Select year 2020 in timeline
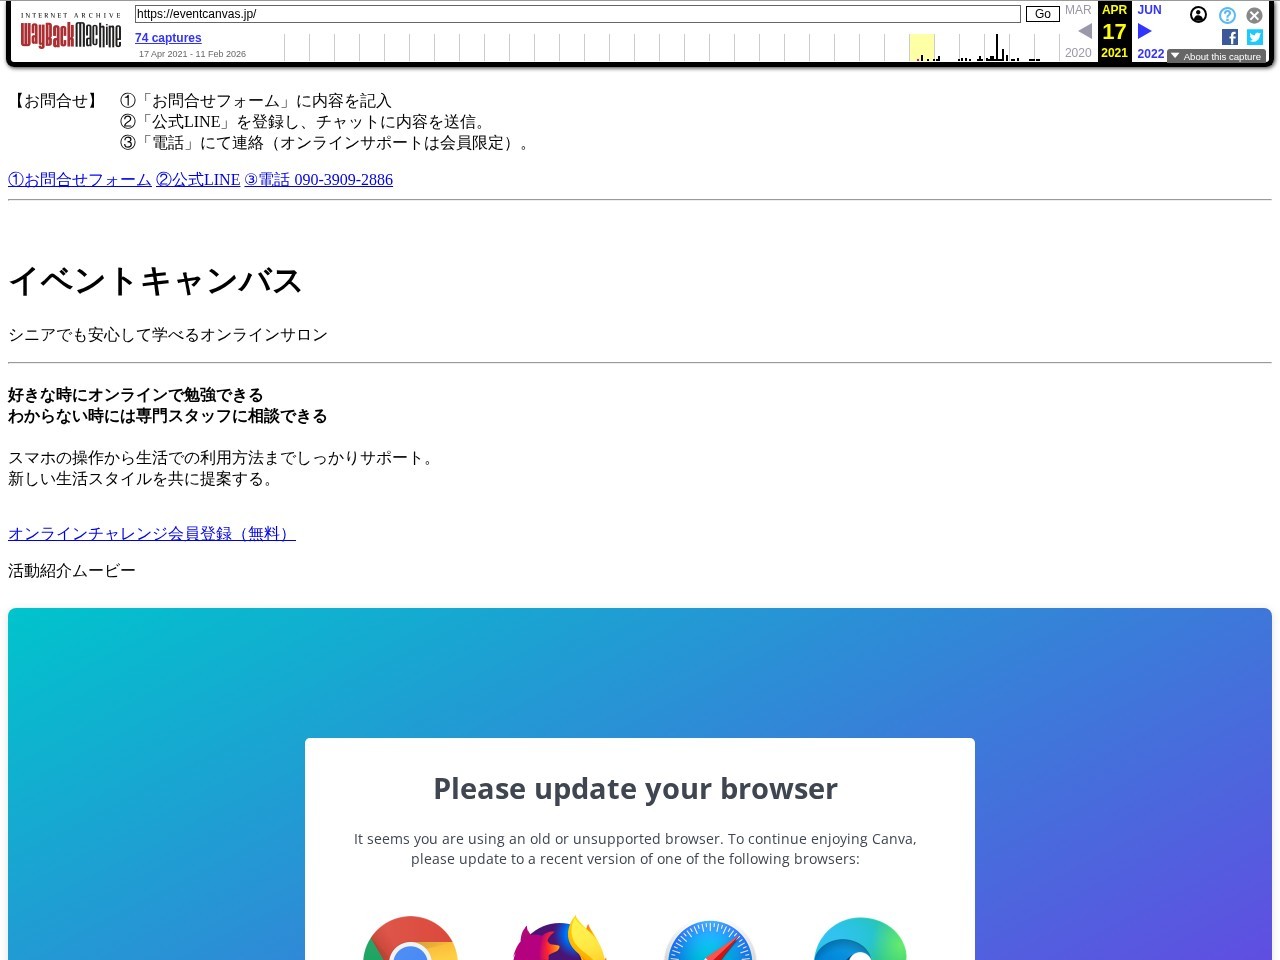This screenshot has width=1280, height=960. (1078, 53)
